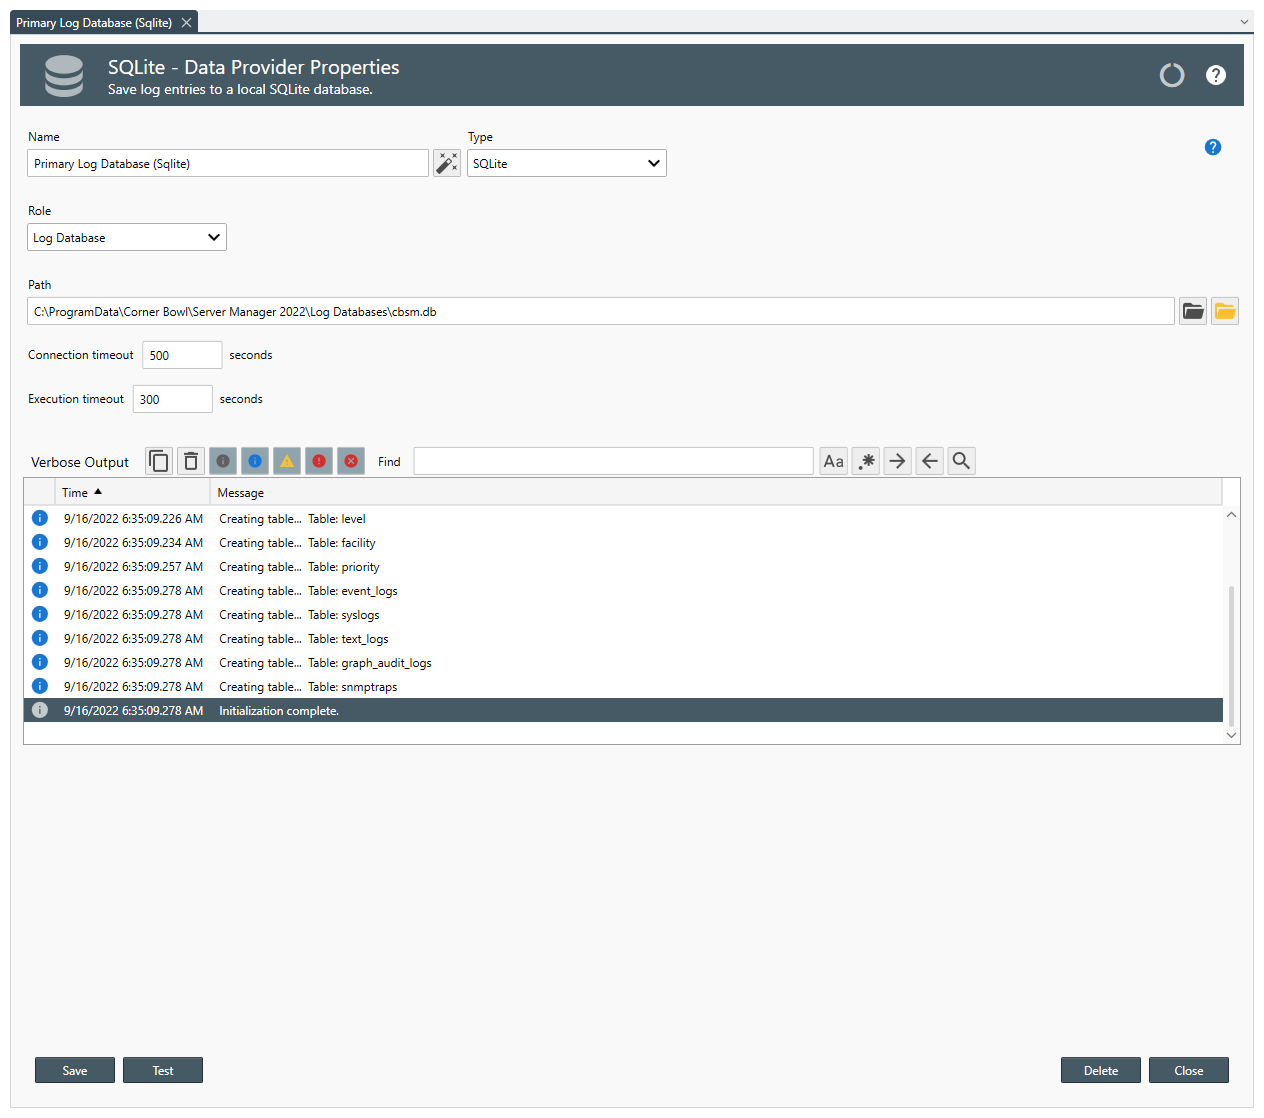Click the Save button
The width and height of the screenshot is (1264, 1118).
pyautogui.click(x=75, y=1070)
